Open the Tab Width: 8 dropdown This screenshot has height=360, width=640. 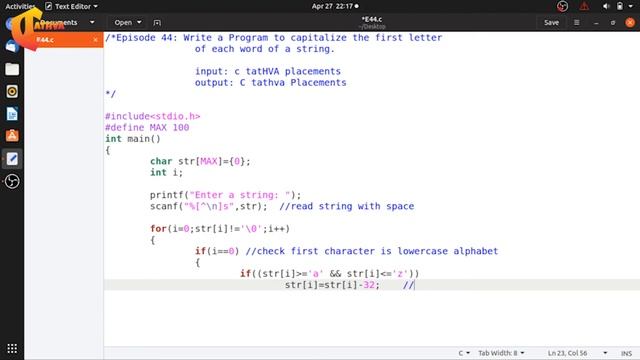point(501,353)
